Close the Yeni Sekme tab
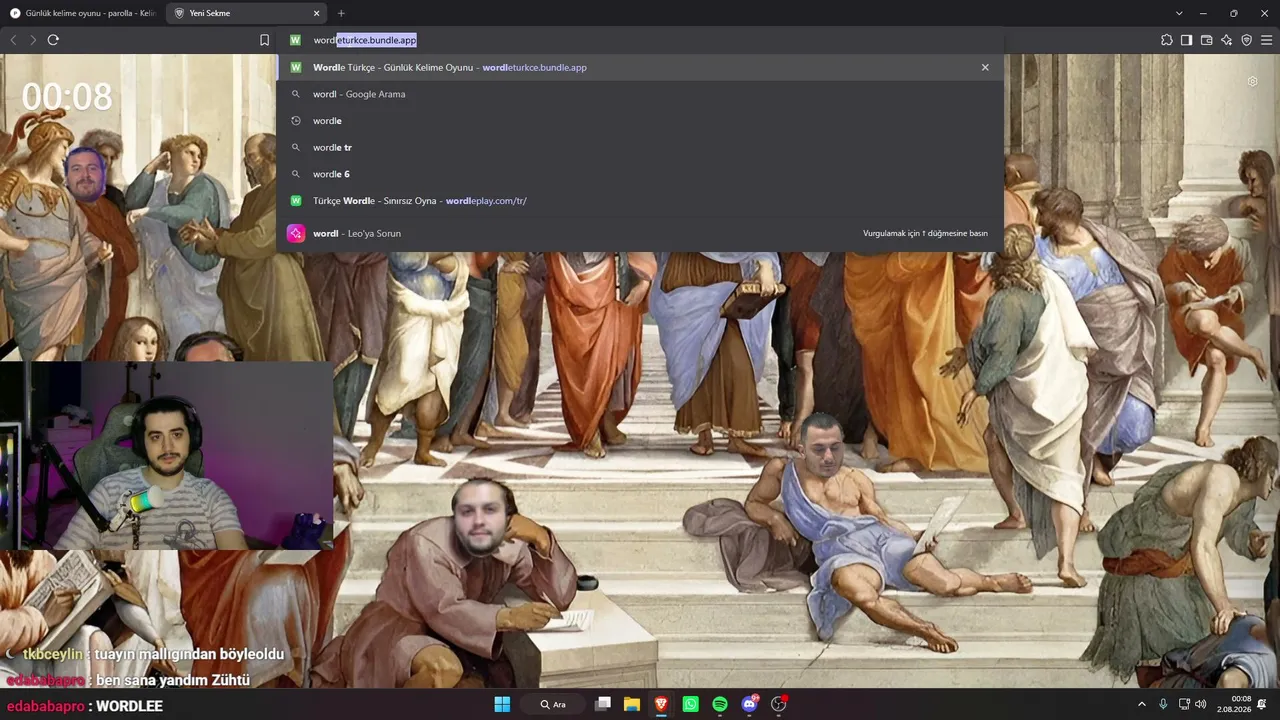 317,13
